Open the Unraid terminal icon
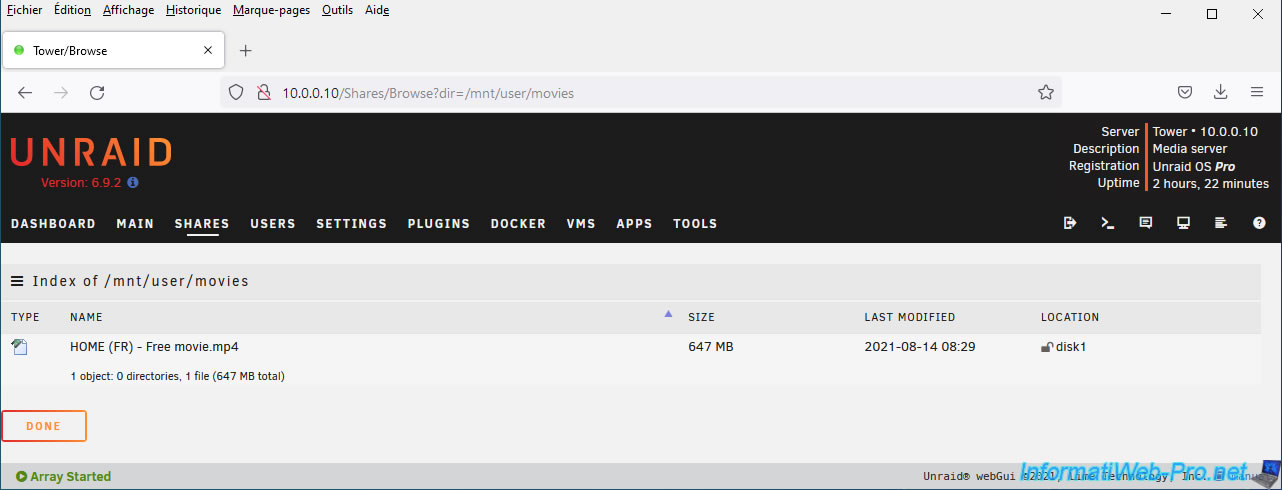Viewport: 1282px width, 490px height. [1108, 223]
